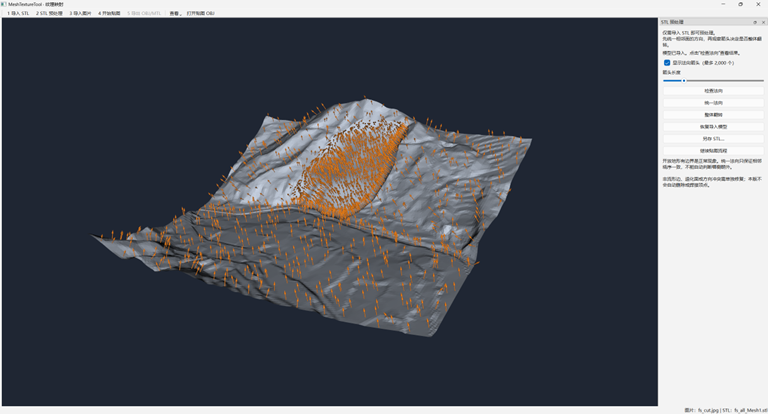The width and height of the screenshot is (768, 414).
Task: Open step 2 STL 预处理
Action: (x=49, y=13)
